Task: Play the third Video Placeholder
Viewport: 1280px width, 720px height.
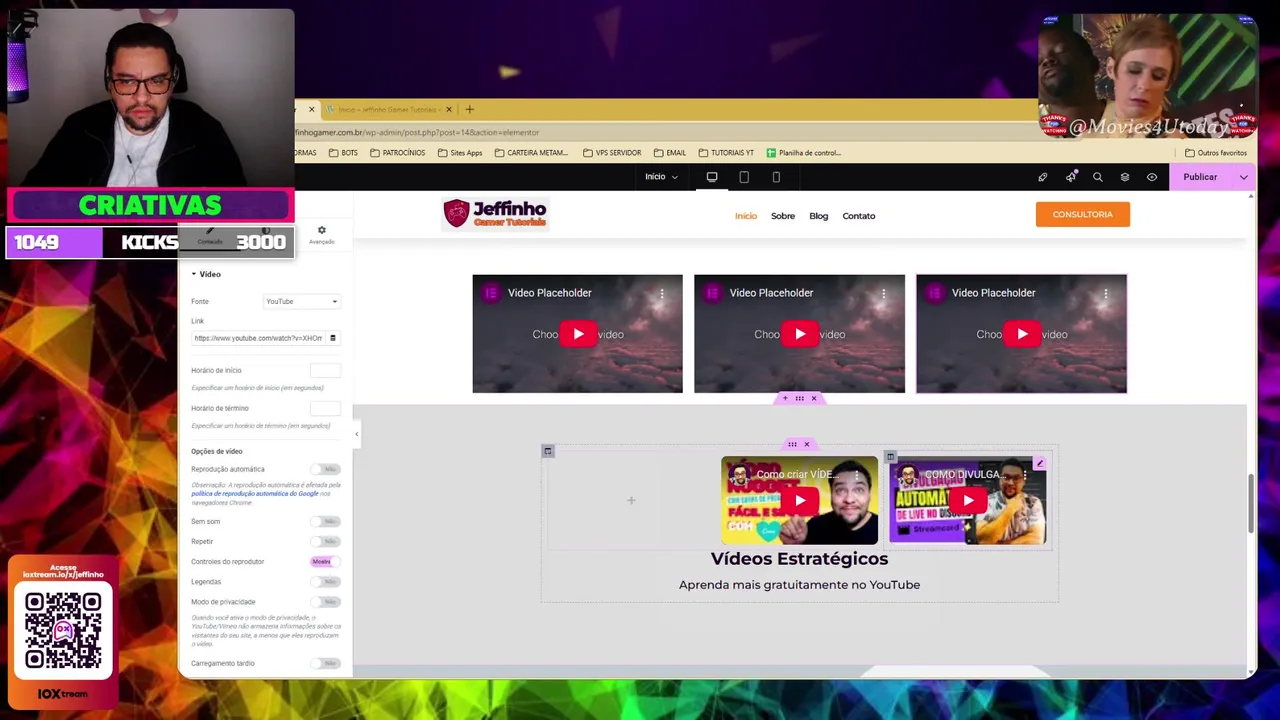Action: 1022,334
